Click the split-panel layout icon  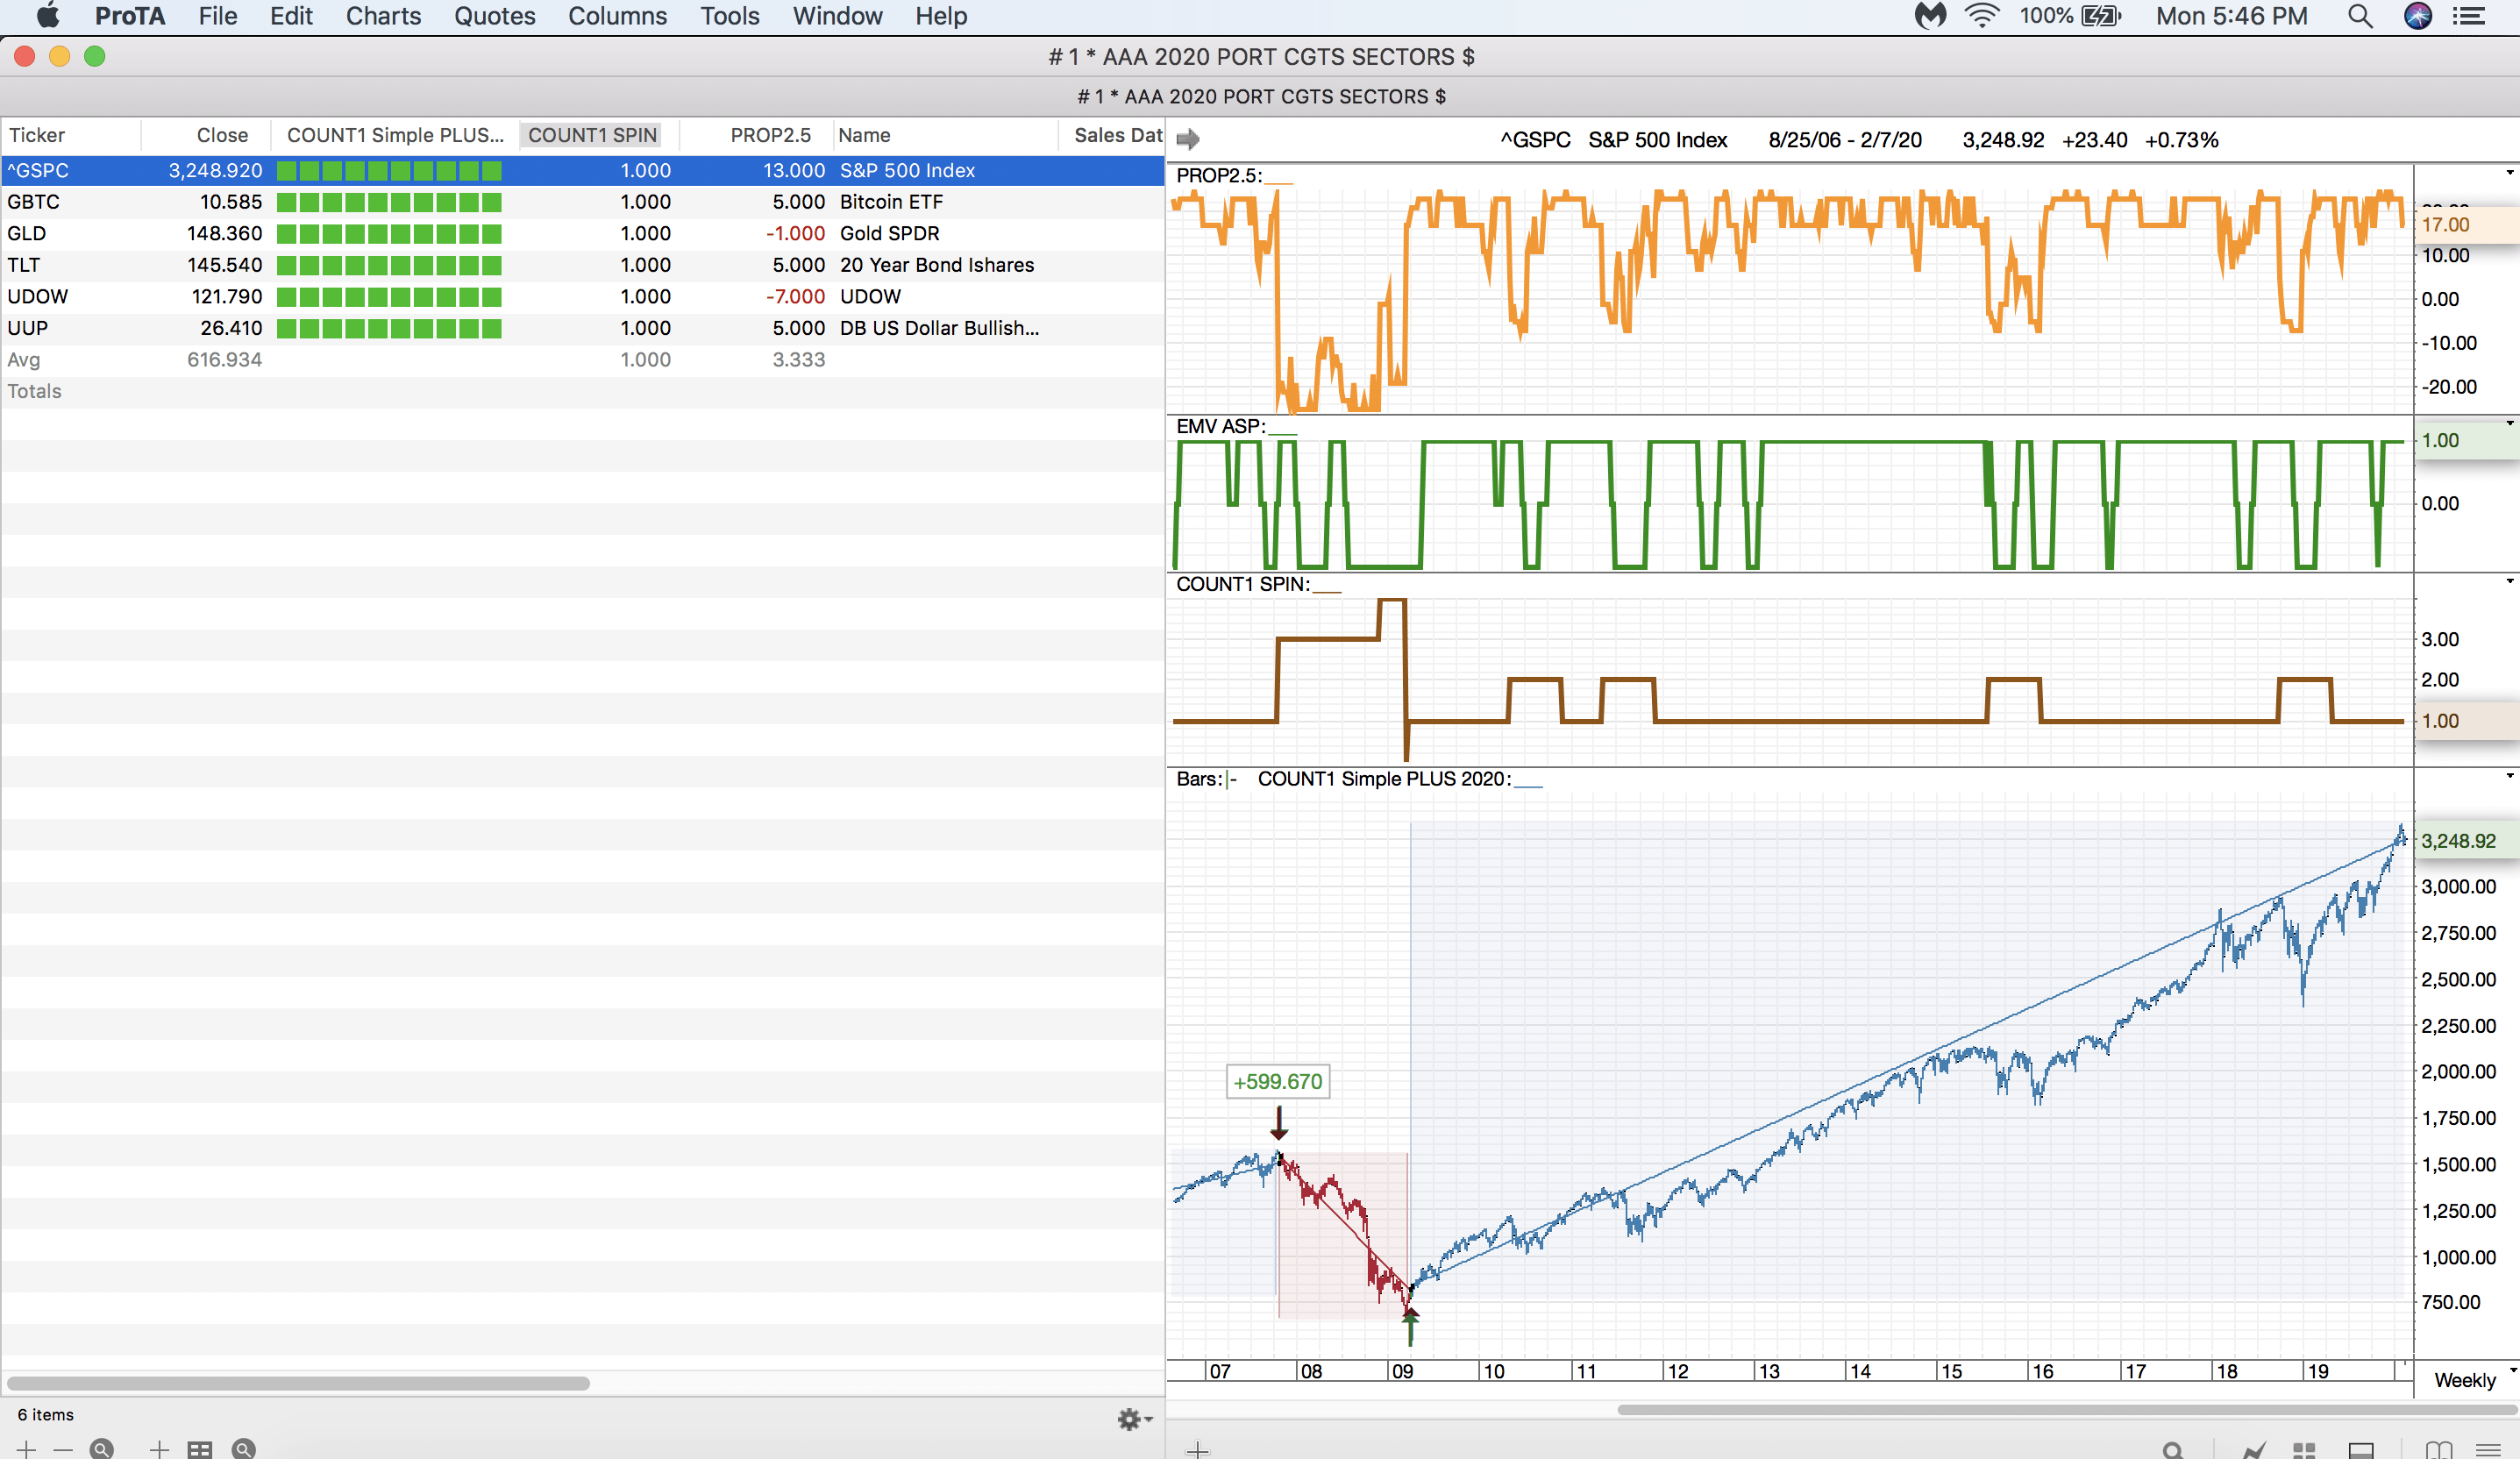coord(2361,1450)
